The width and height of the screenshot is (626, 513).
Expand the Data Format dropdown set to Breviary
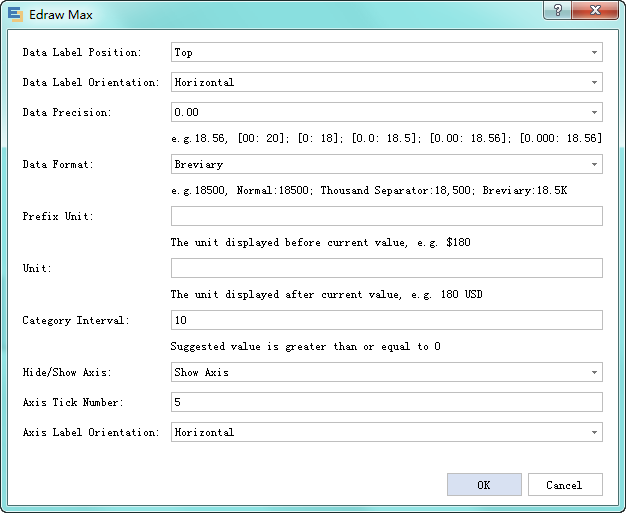point(386,164)
